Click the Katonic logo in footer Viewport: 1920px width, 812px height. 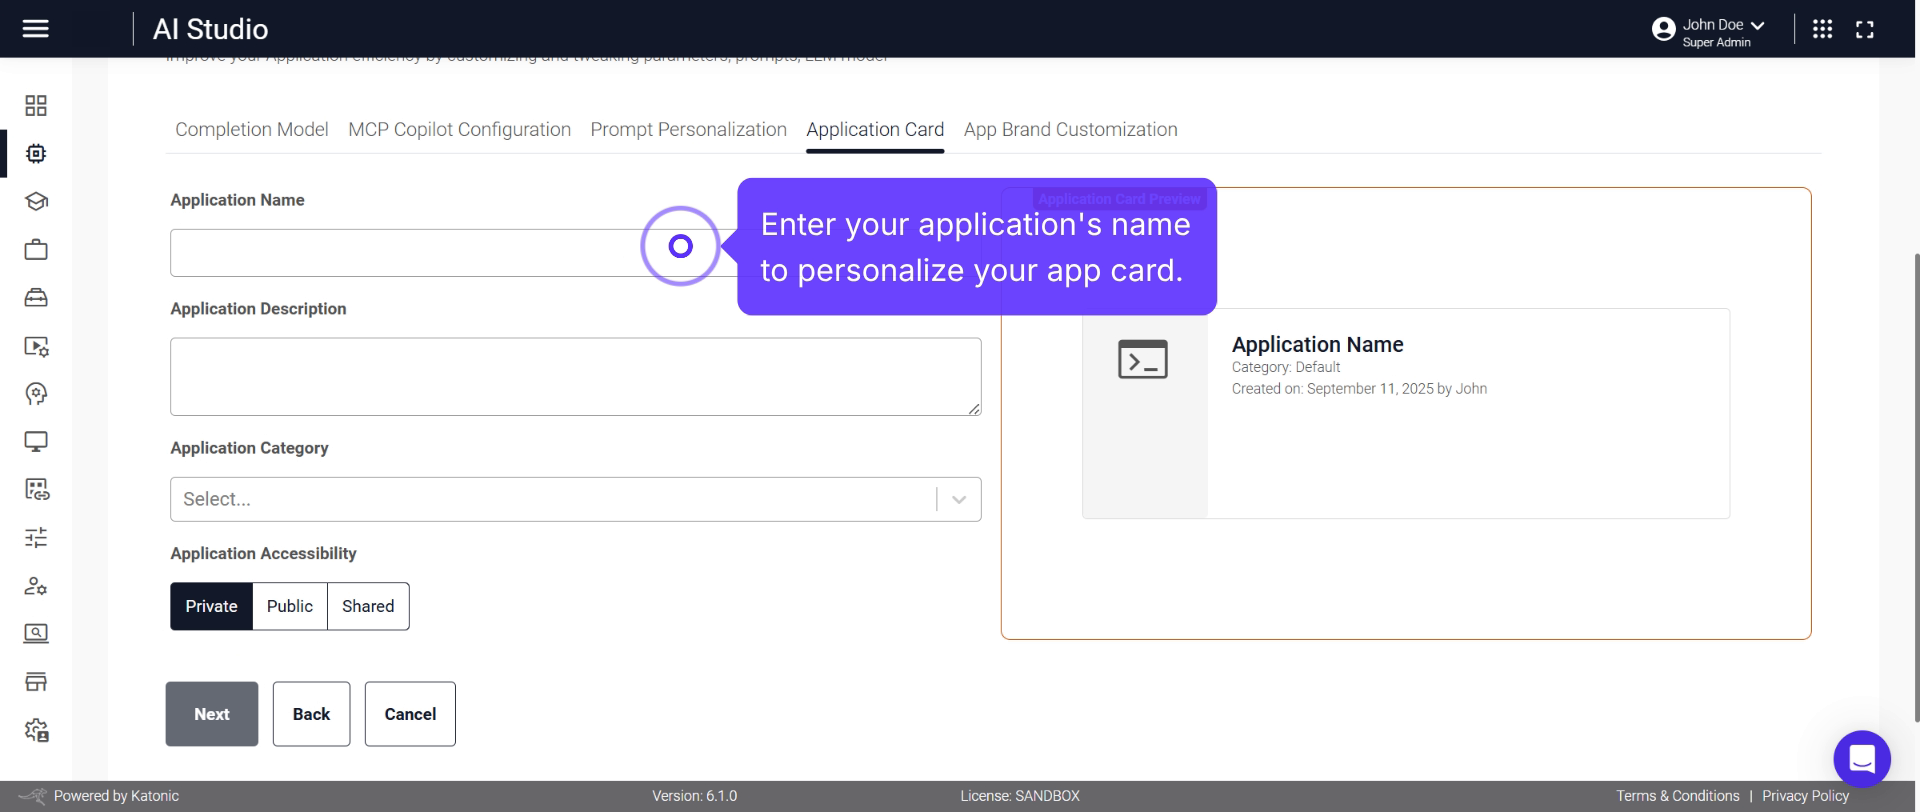(33, 796)
